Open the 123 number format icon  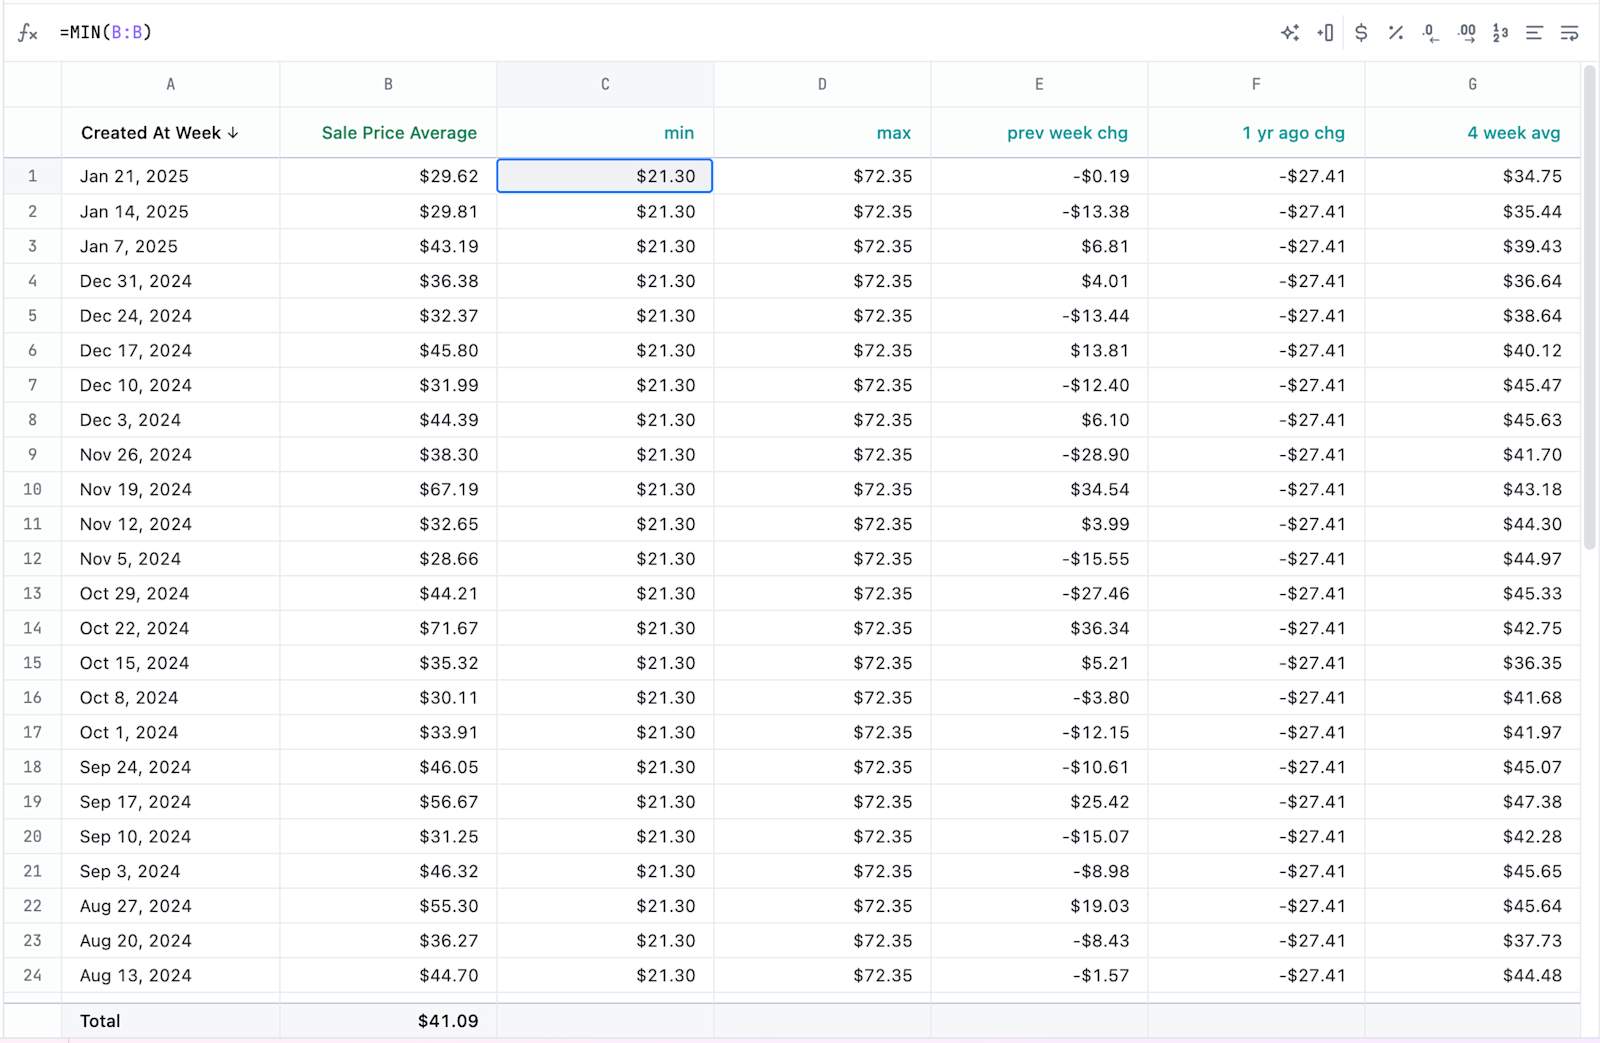click(x=1499, y=32)
